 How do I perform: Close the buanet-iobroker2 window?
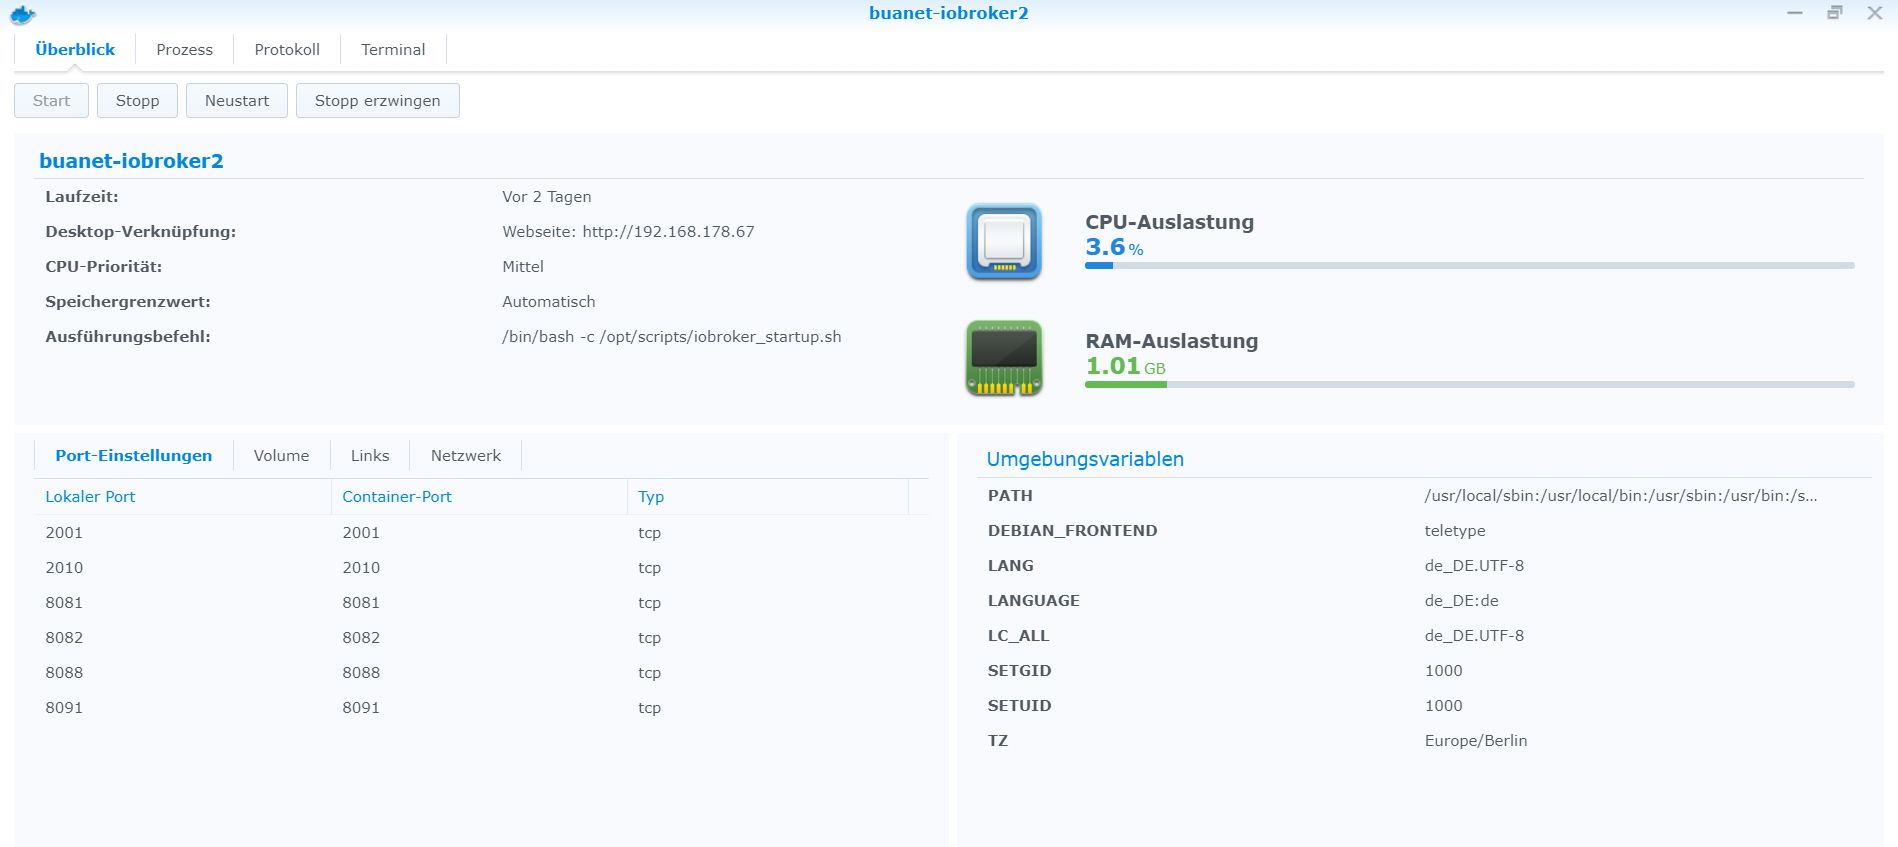click(1875, 13)
